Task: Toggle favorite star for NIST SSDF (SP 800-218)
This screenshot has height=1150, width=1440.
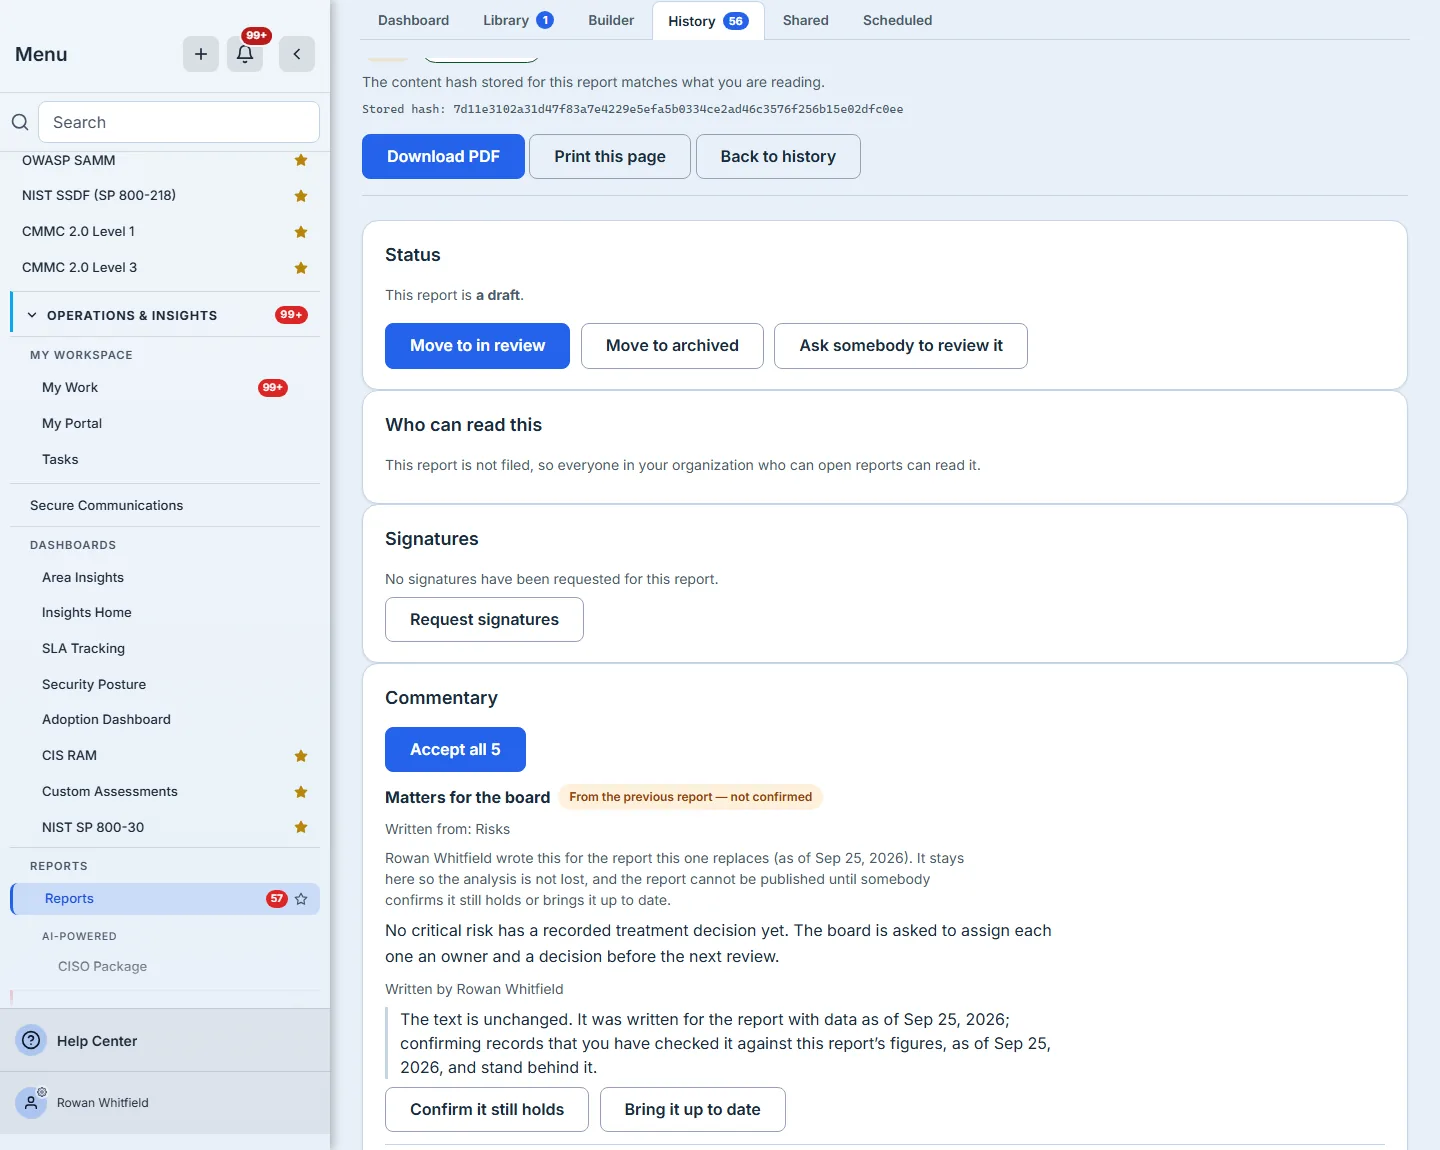Action: click(301, 196)
